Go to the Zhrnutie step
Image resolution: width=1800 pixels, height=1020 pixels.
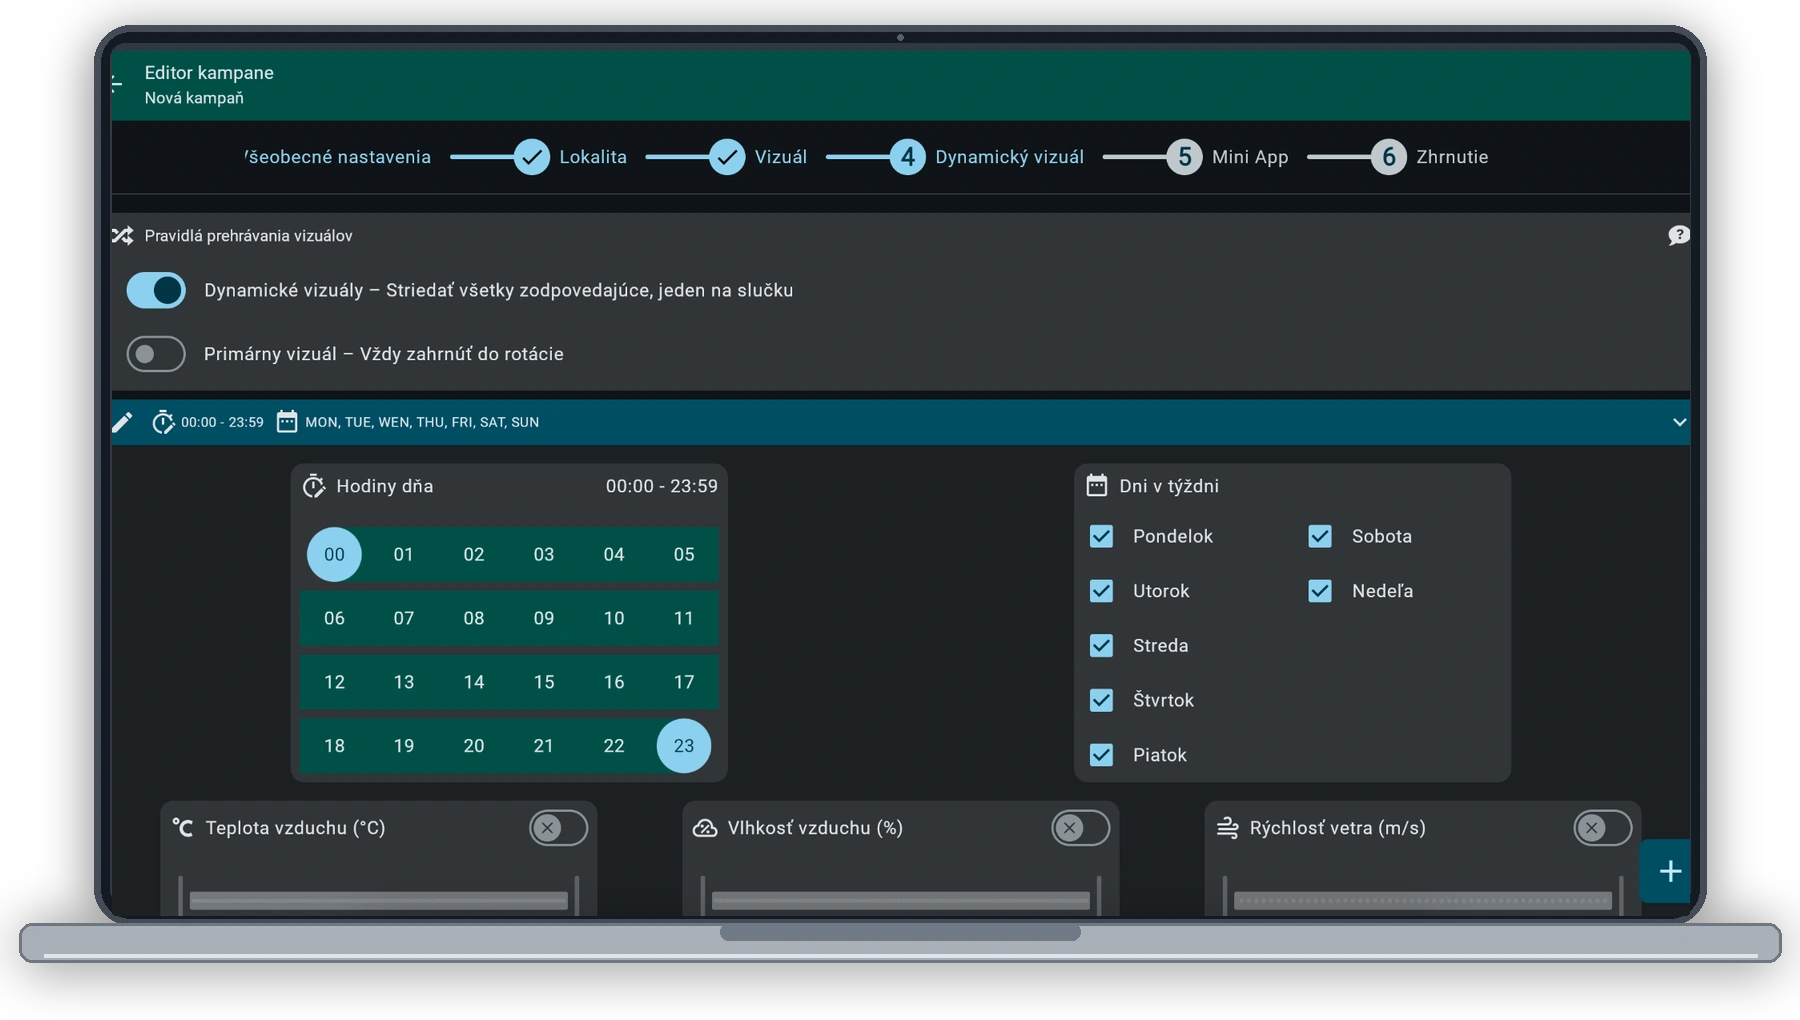(1452, 157)
